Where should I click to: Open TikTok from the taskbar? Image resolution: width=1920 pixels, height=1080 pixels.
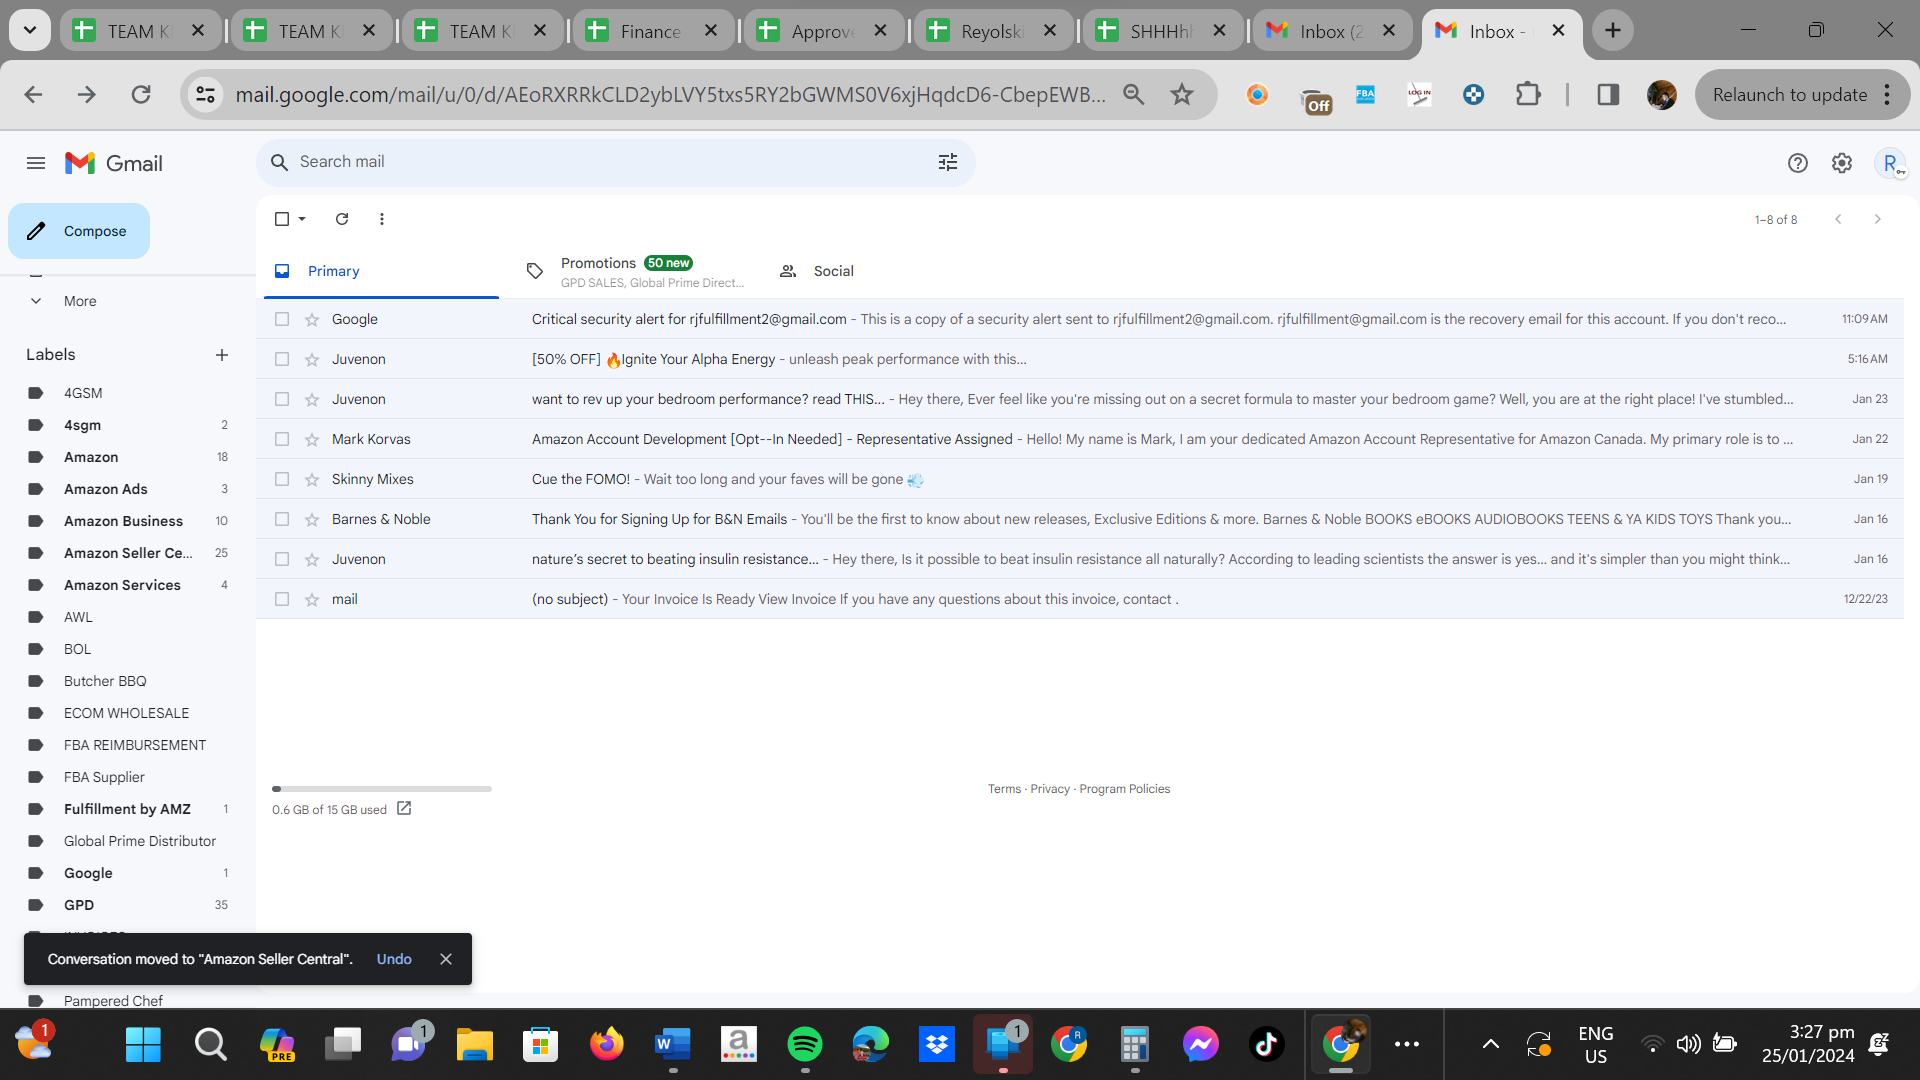point(1267,1044)
